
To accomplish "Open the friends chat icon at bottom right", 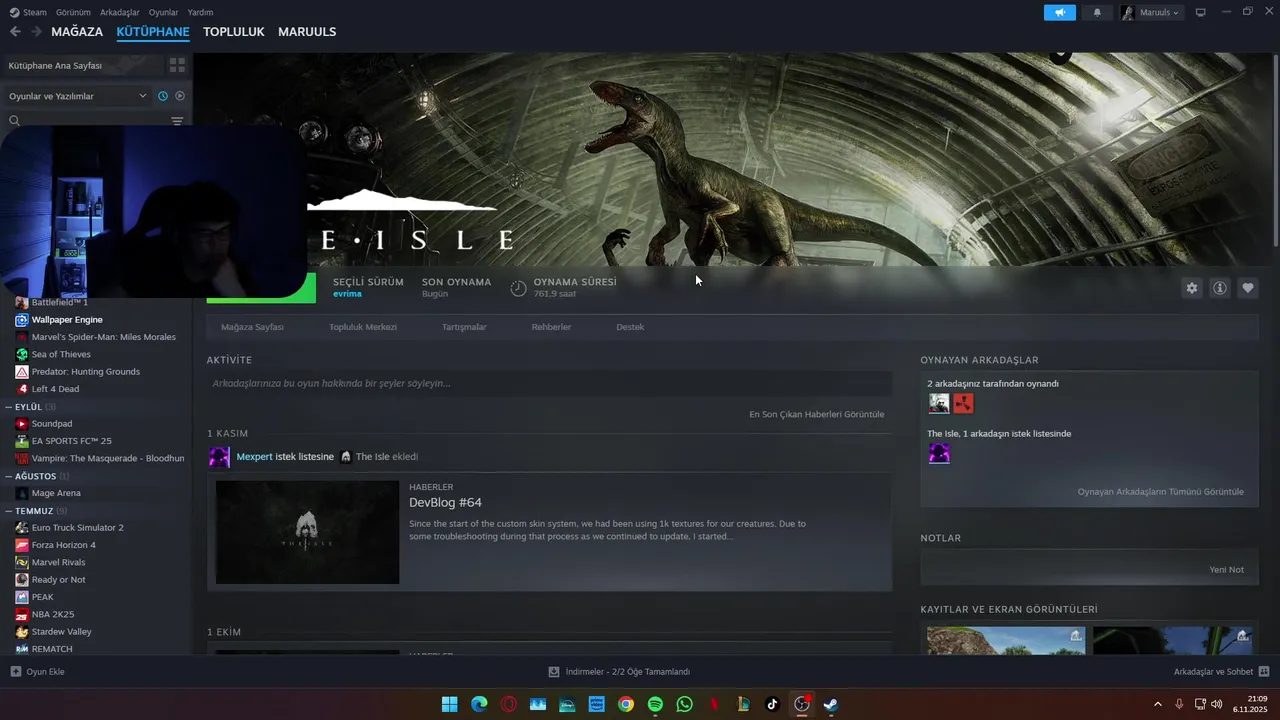I will click(1264, 672).
